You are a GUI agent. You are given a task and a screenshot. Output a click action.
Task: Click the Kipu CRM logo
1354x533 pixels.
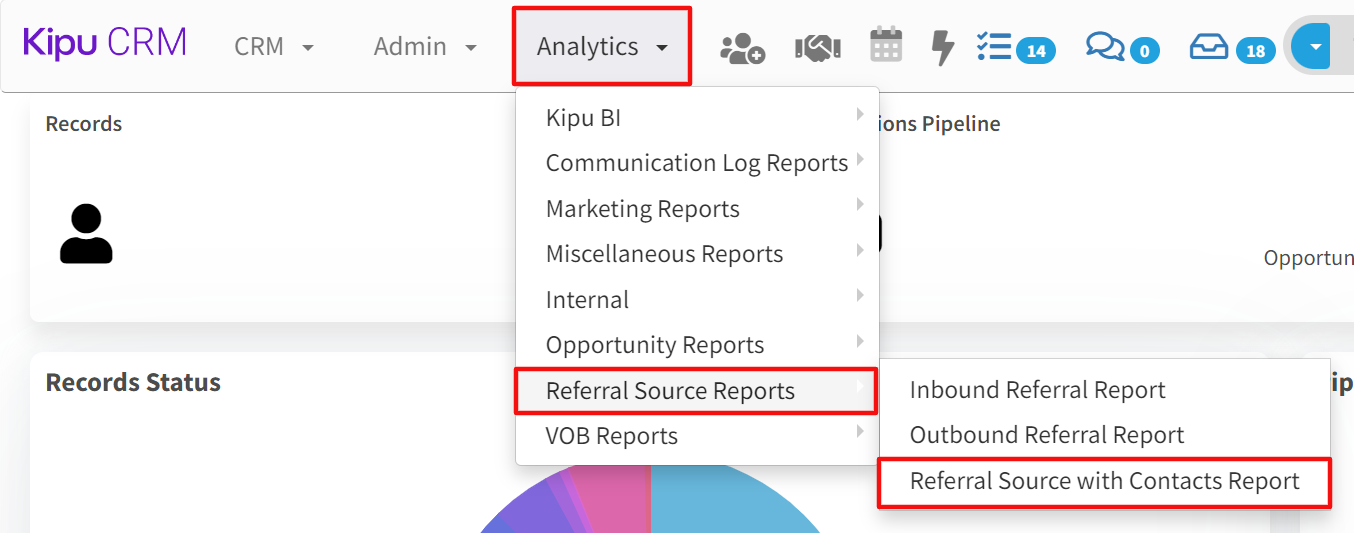click(x=104, y=44)
